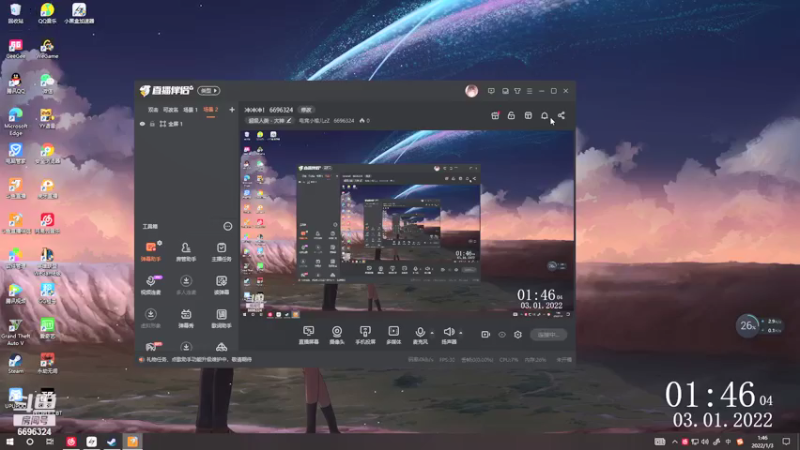Open 弹幕助手 small gear settings badge
The image size is (800, 450).
[x=160, y=243]
